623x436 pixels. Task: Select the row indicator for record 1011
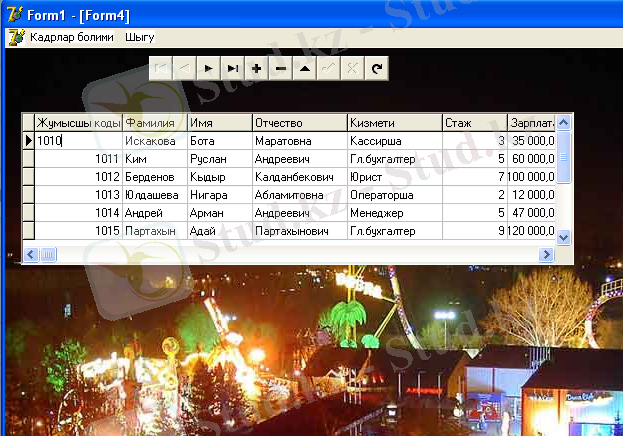29,159
